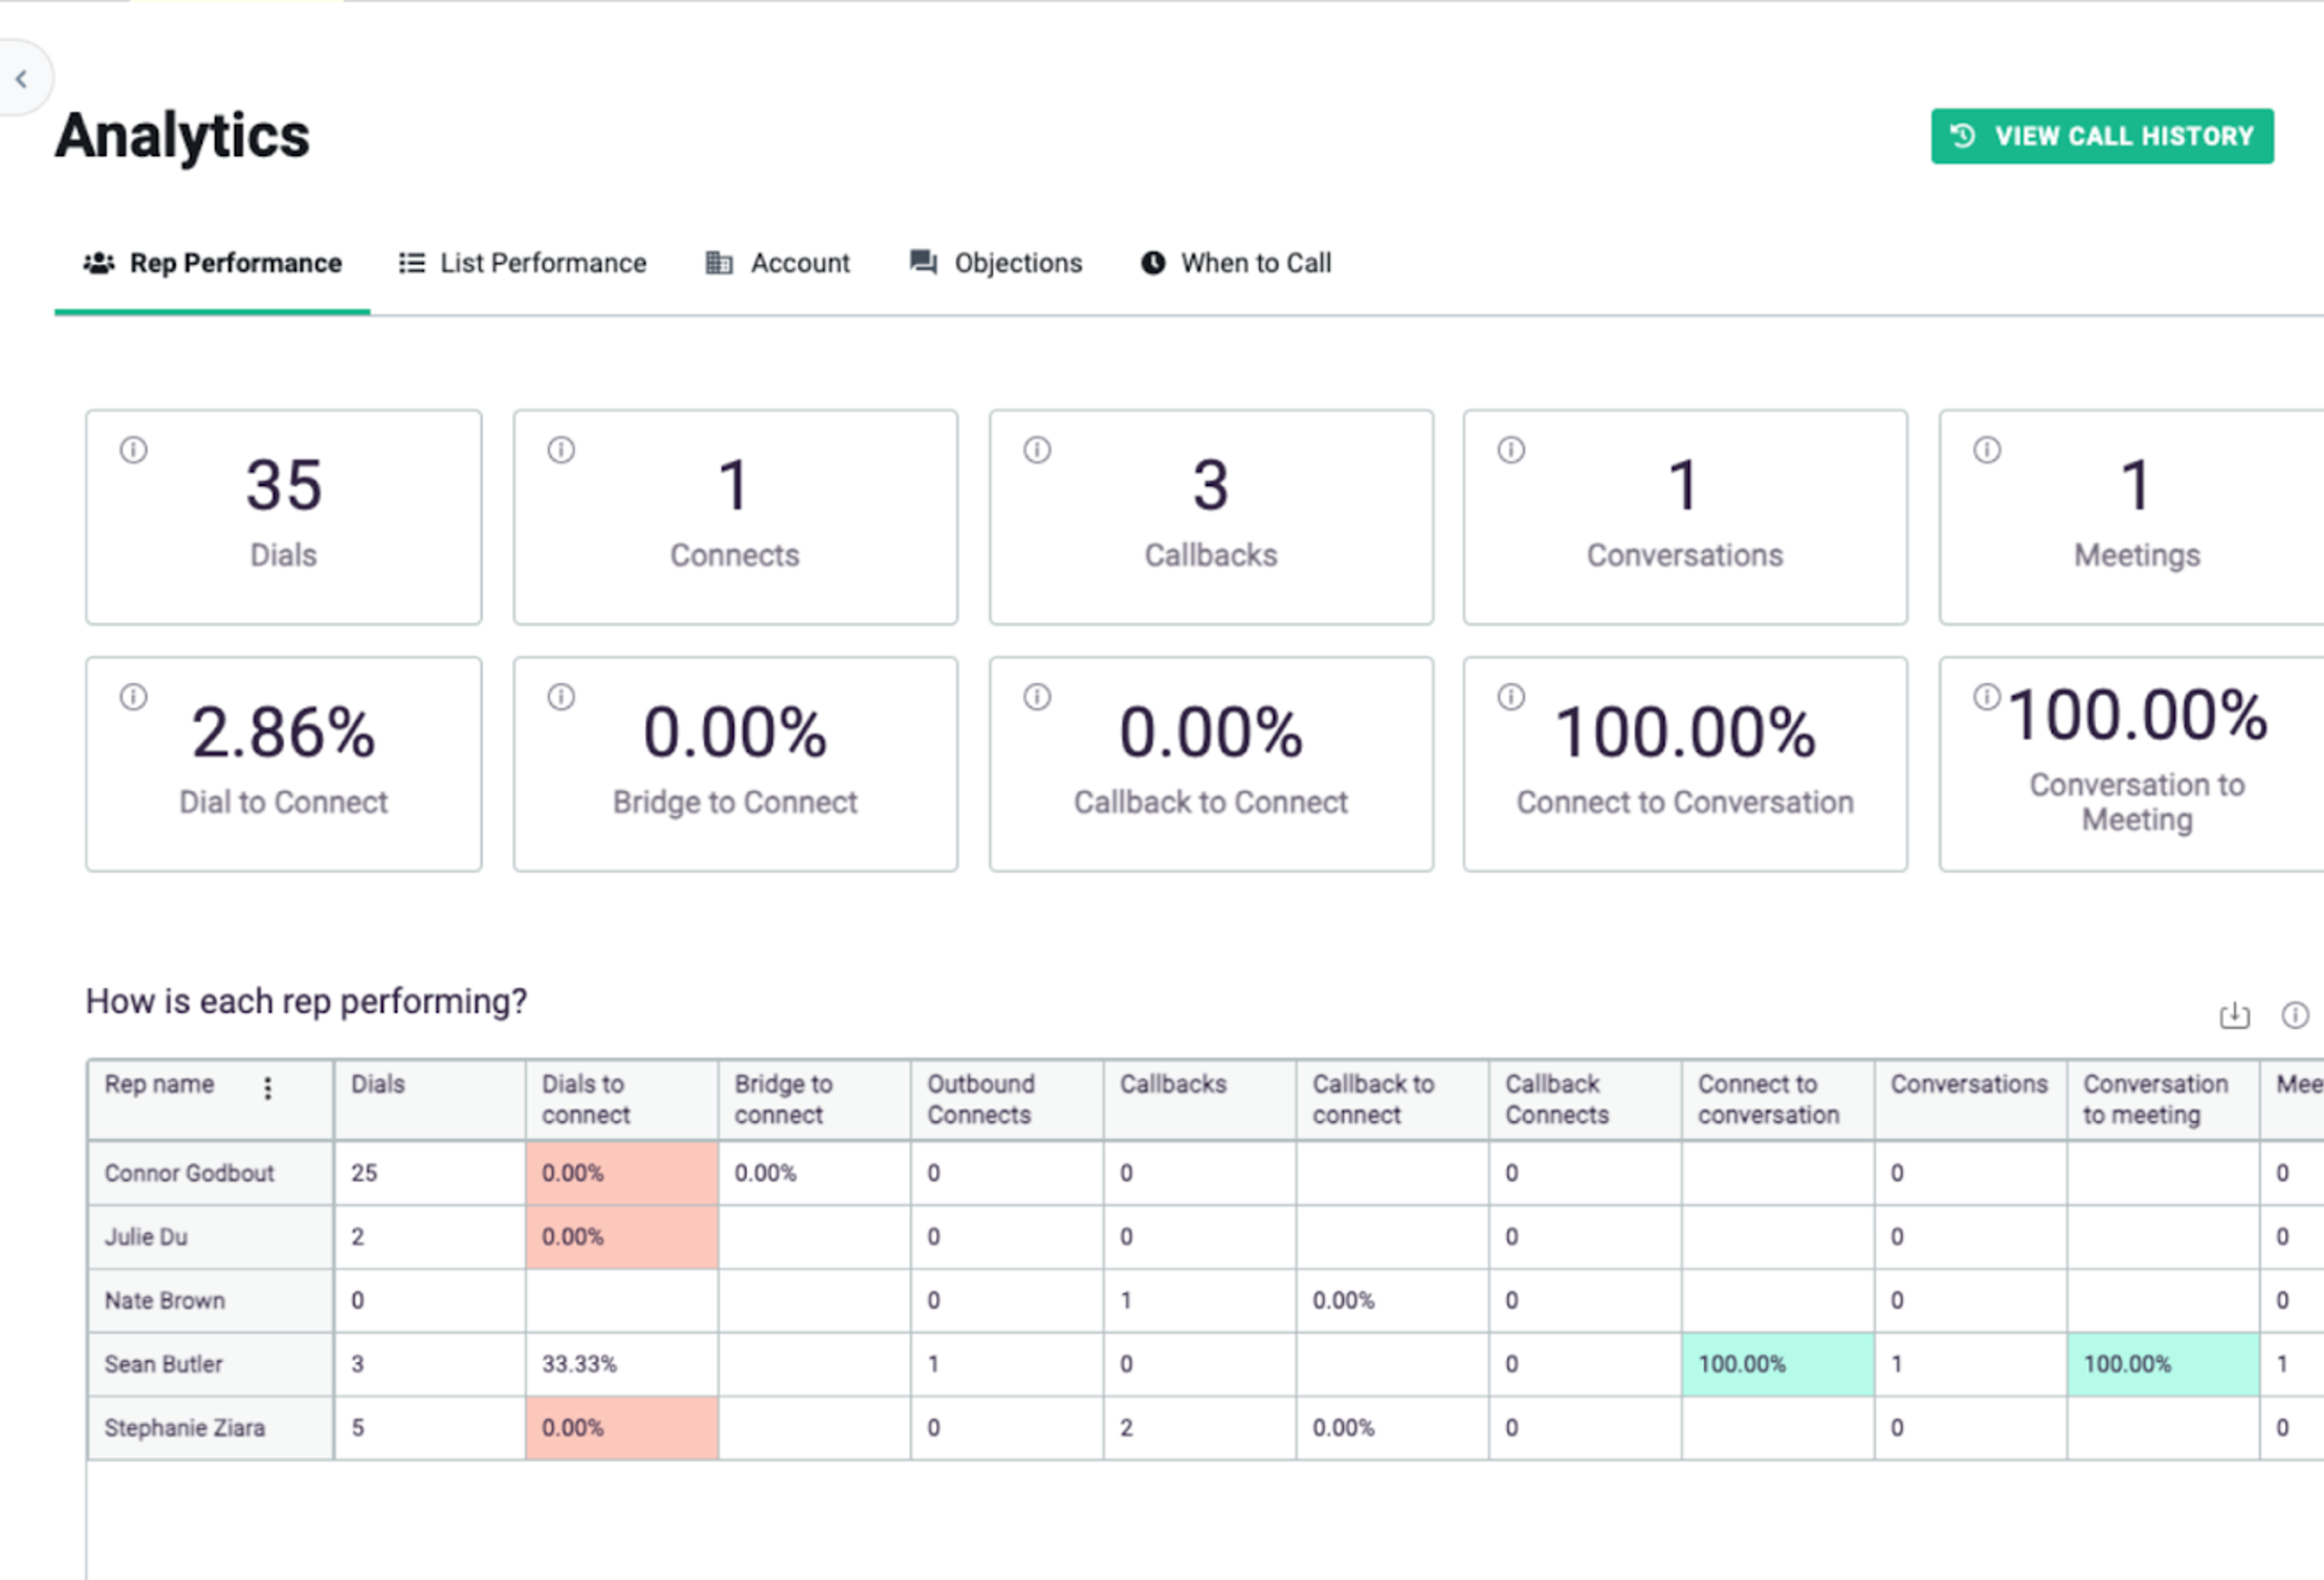
Task: Download the rep performance table
Action: (x=2234, y=1016)
